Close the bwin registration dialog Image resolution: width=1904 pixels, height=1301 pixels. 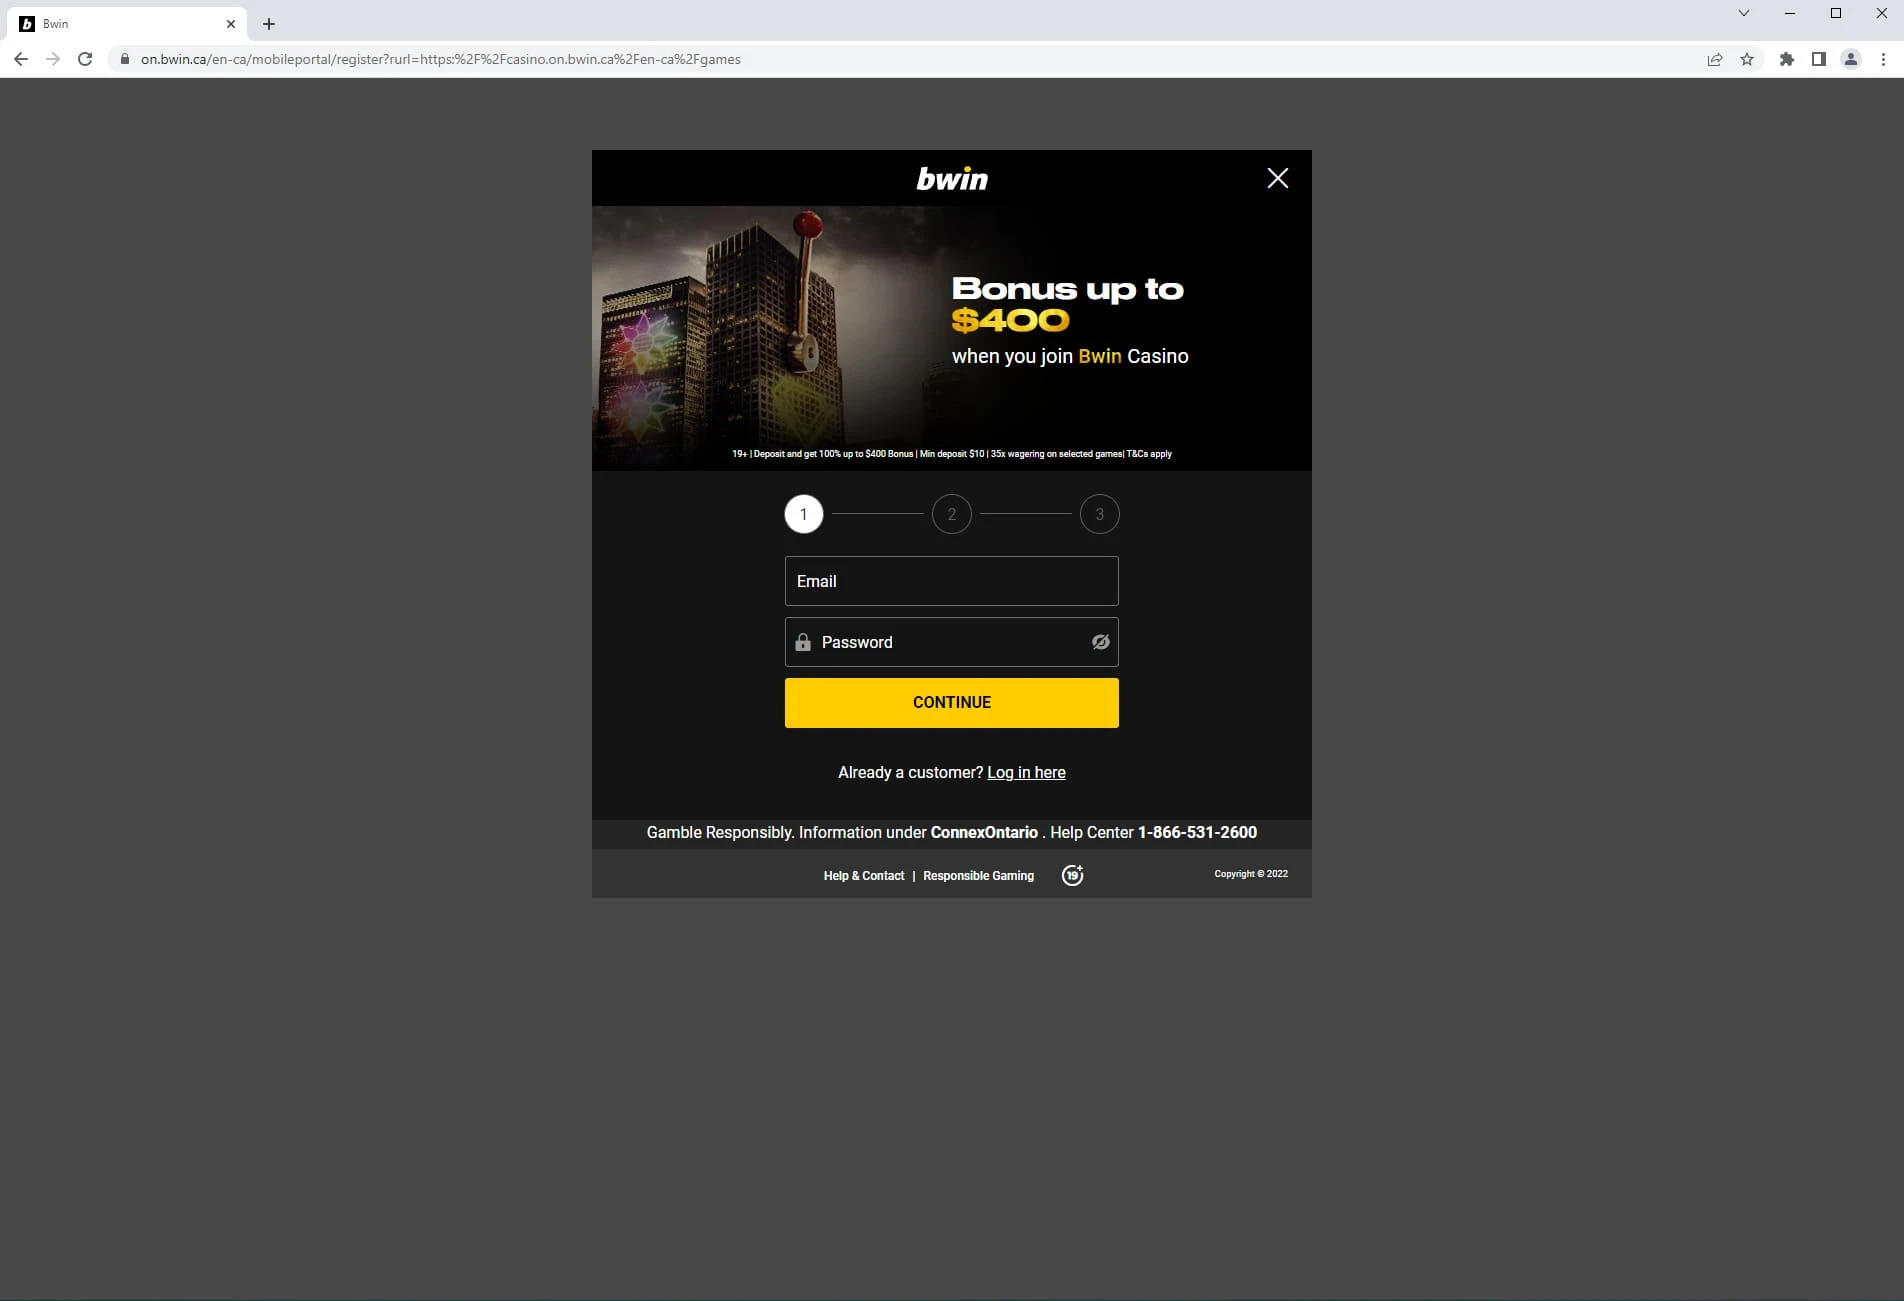(1277, 178)
